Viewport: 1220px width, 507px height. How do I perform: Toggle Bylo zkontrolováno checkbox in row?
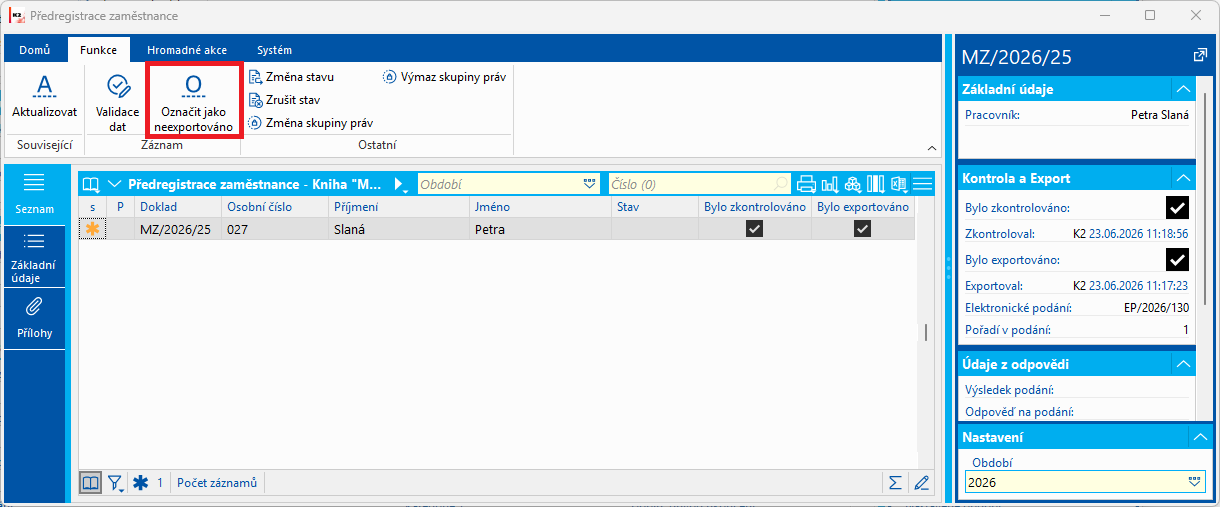click(x=754, y=229)
